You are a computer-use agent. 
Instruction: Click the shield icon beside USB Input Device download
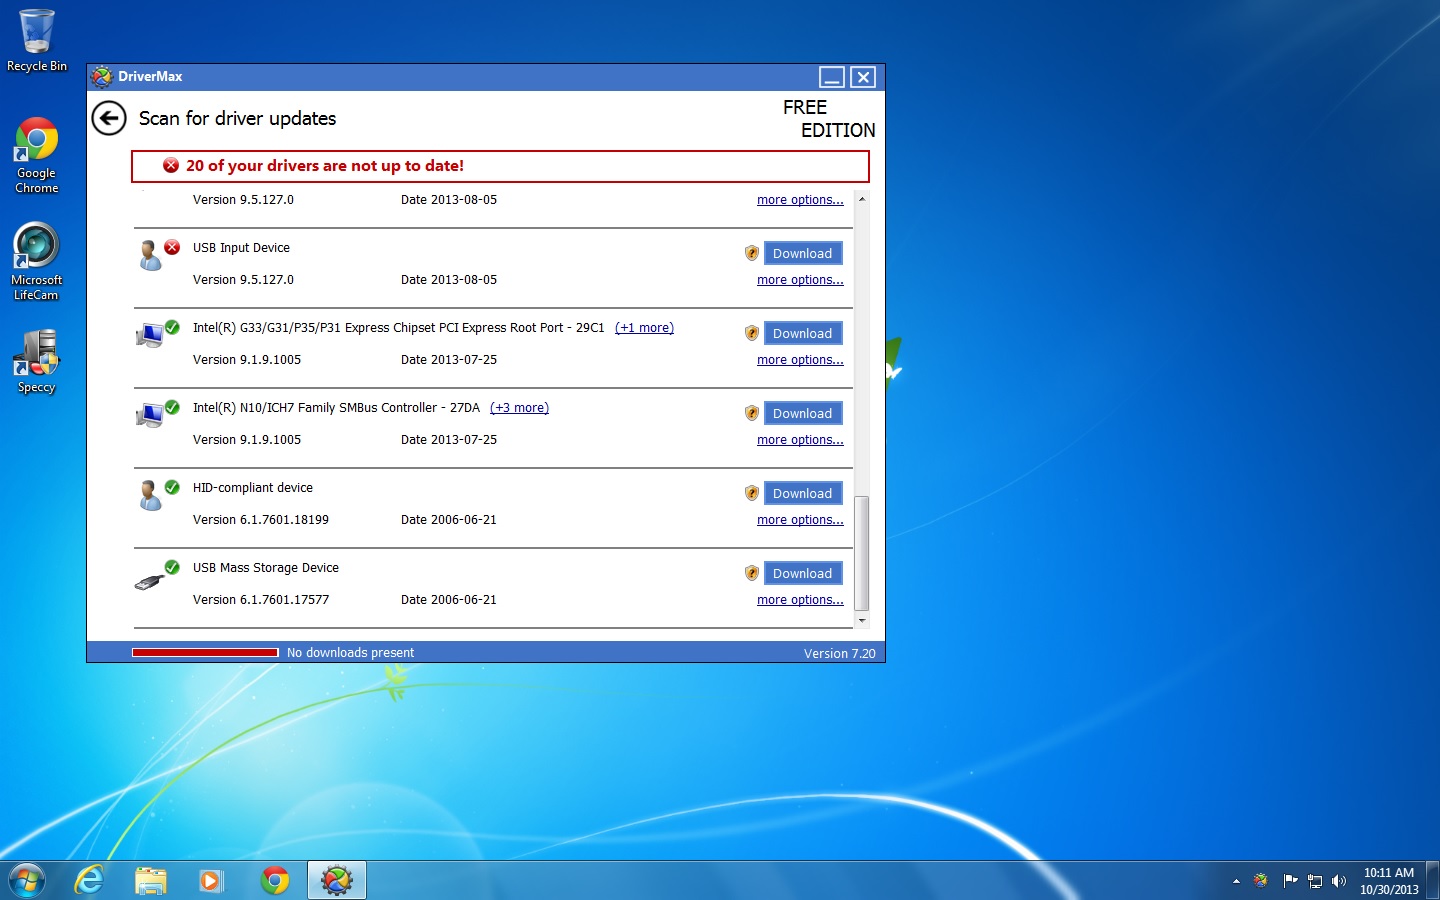click(x=752, y=253)
